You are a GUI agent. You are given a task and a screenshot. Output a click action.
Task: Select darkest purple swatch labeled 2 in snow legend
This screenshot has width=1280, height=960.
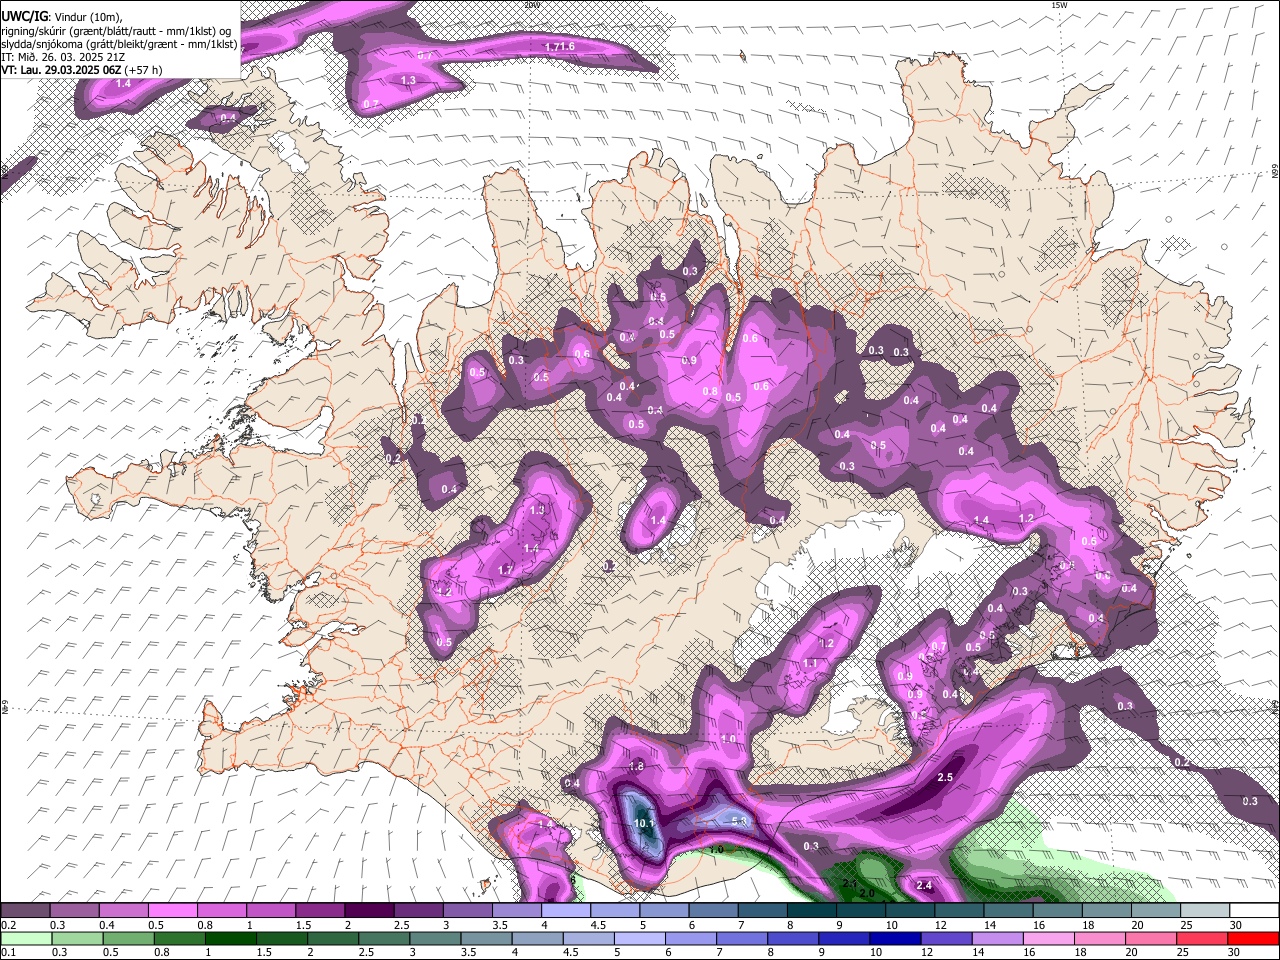click(x=368, y=911)
